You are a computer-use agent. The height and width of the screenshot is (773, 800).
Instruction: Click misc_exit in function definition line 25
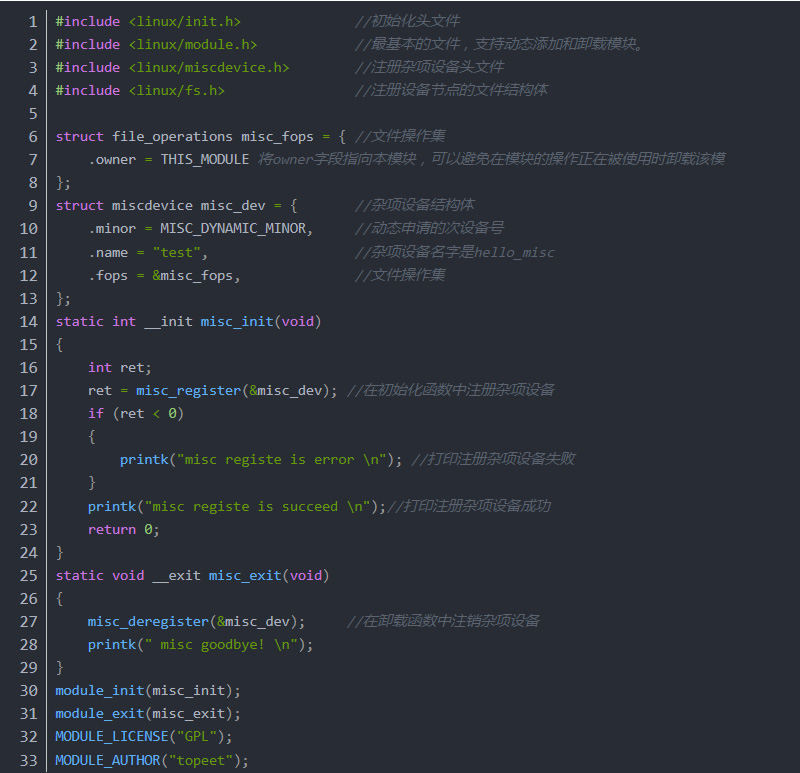tap(245, 576)
